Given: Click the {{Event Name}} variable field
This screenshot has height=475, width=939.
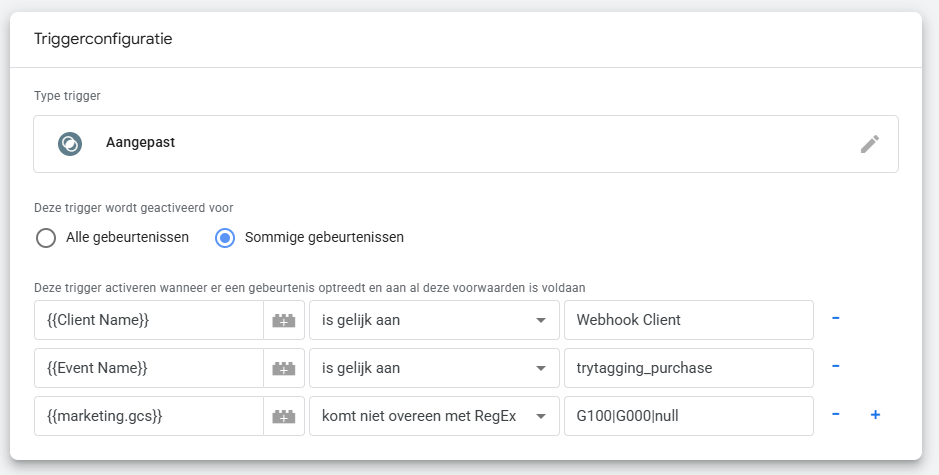Looking at the screenshot, I should tap(148, 368).
